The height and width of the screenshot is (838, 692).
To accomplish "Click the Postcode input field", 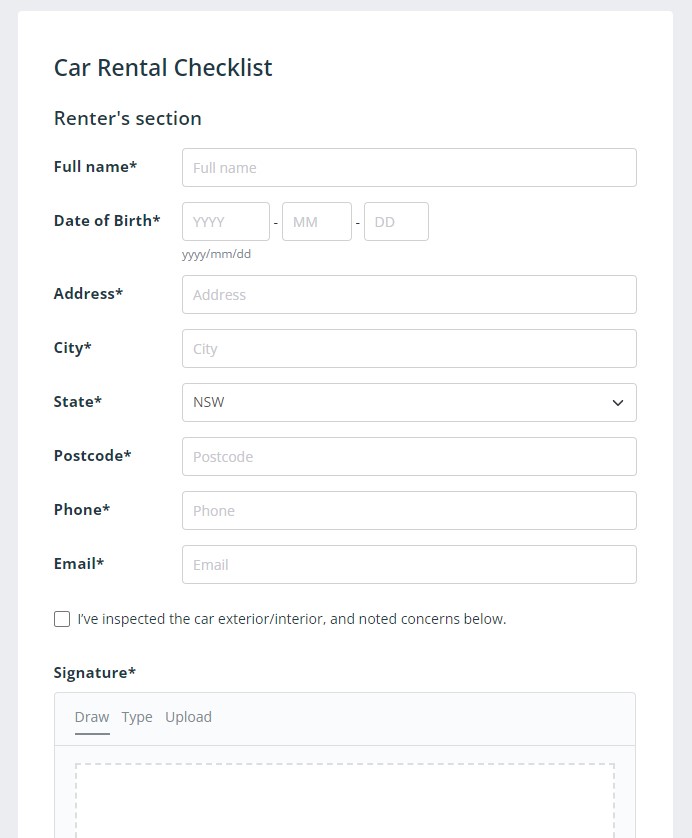I will [409, 456].
